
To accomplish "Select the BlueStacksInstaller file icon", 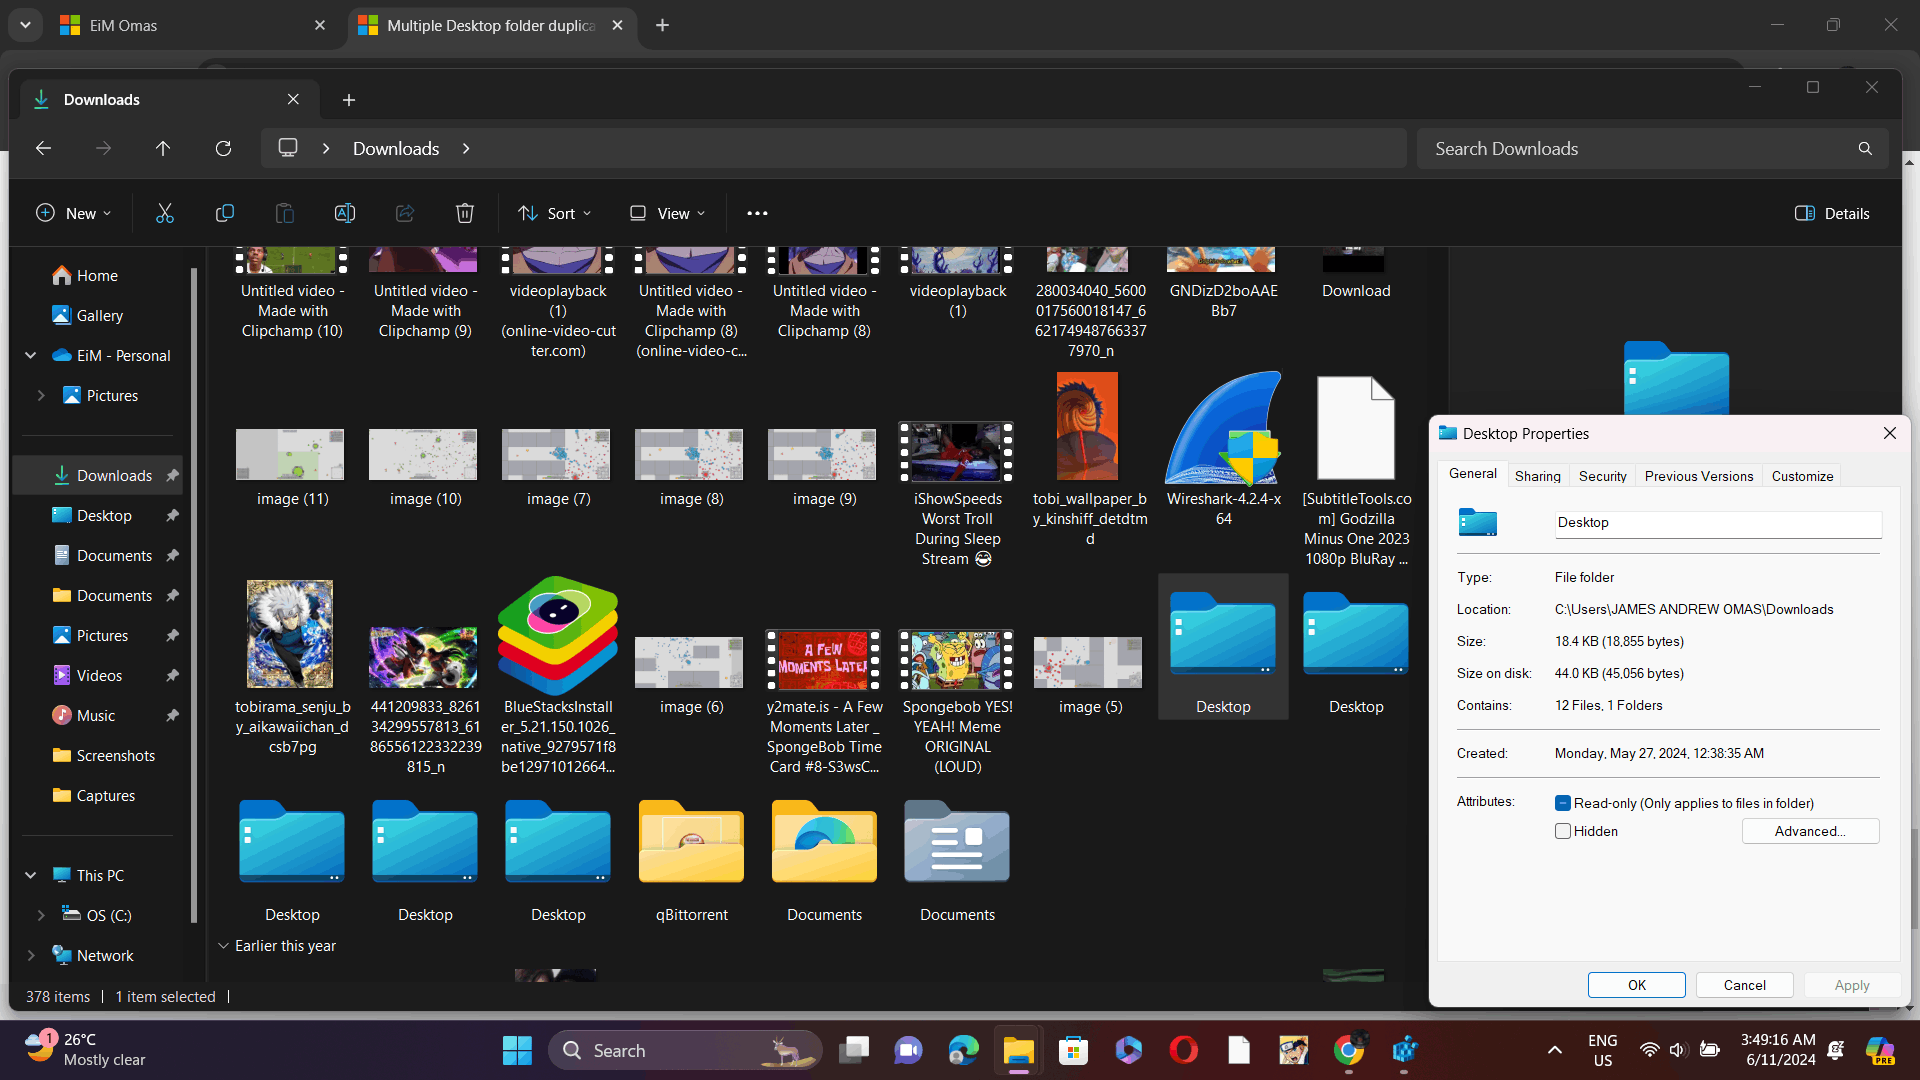I will tap(558, 635).
